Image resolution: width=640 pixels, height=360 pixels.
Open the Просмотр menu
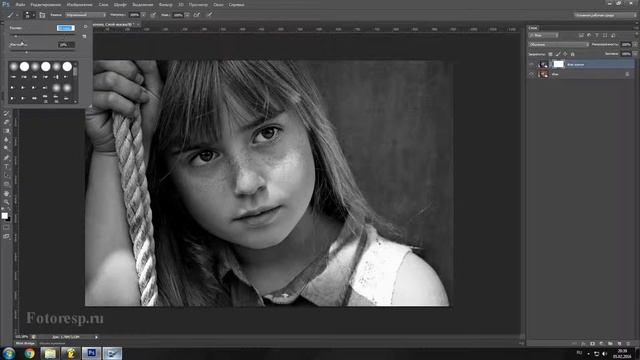click(x=198, y=4)
